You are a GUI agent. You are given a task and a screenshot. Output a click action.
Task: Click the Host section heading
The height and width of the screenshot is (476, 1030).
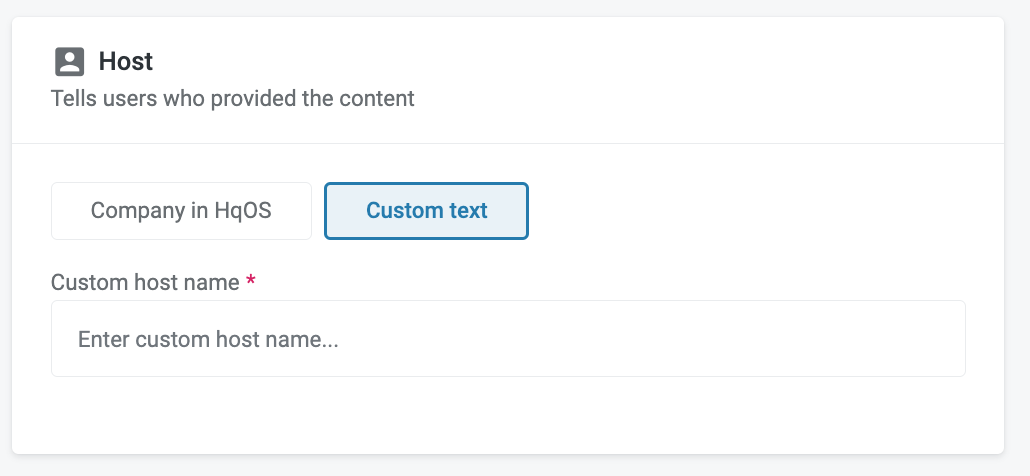tap(125, 62)
